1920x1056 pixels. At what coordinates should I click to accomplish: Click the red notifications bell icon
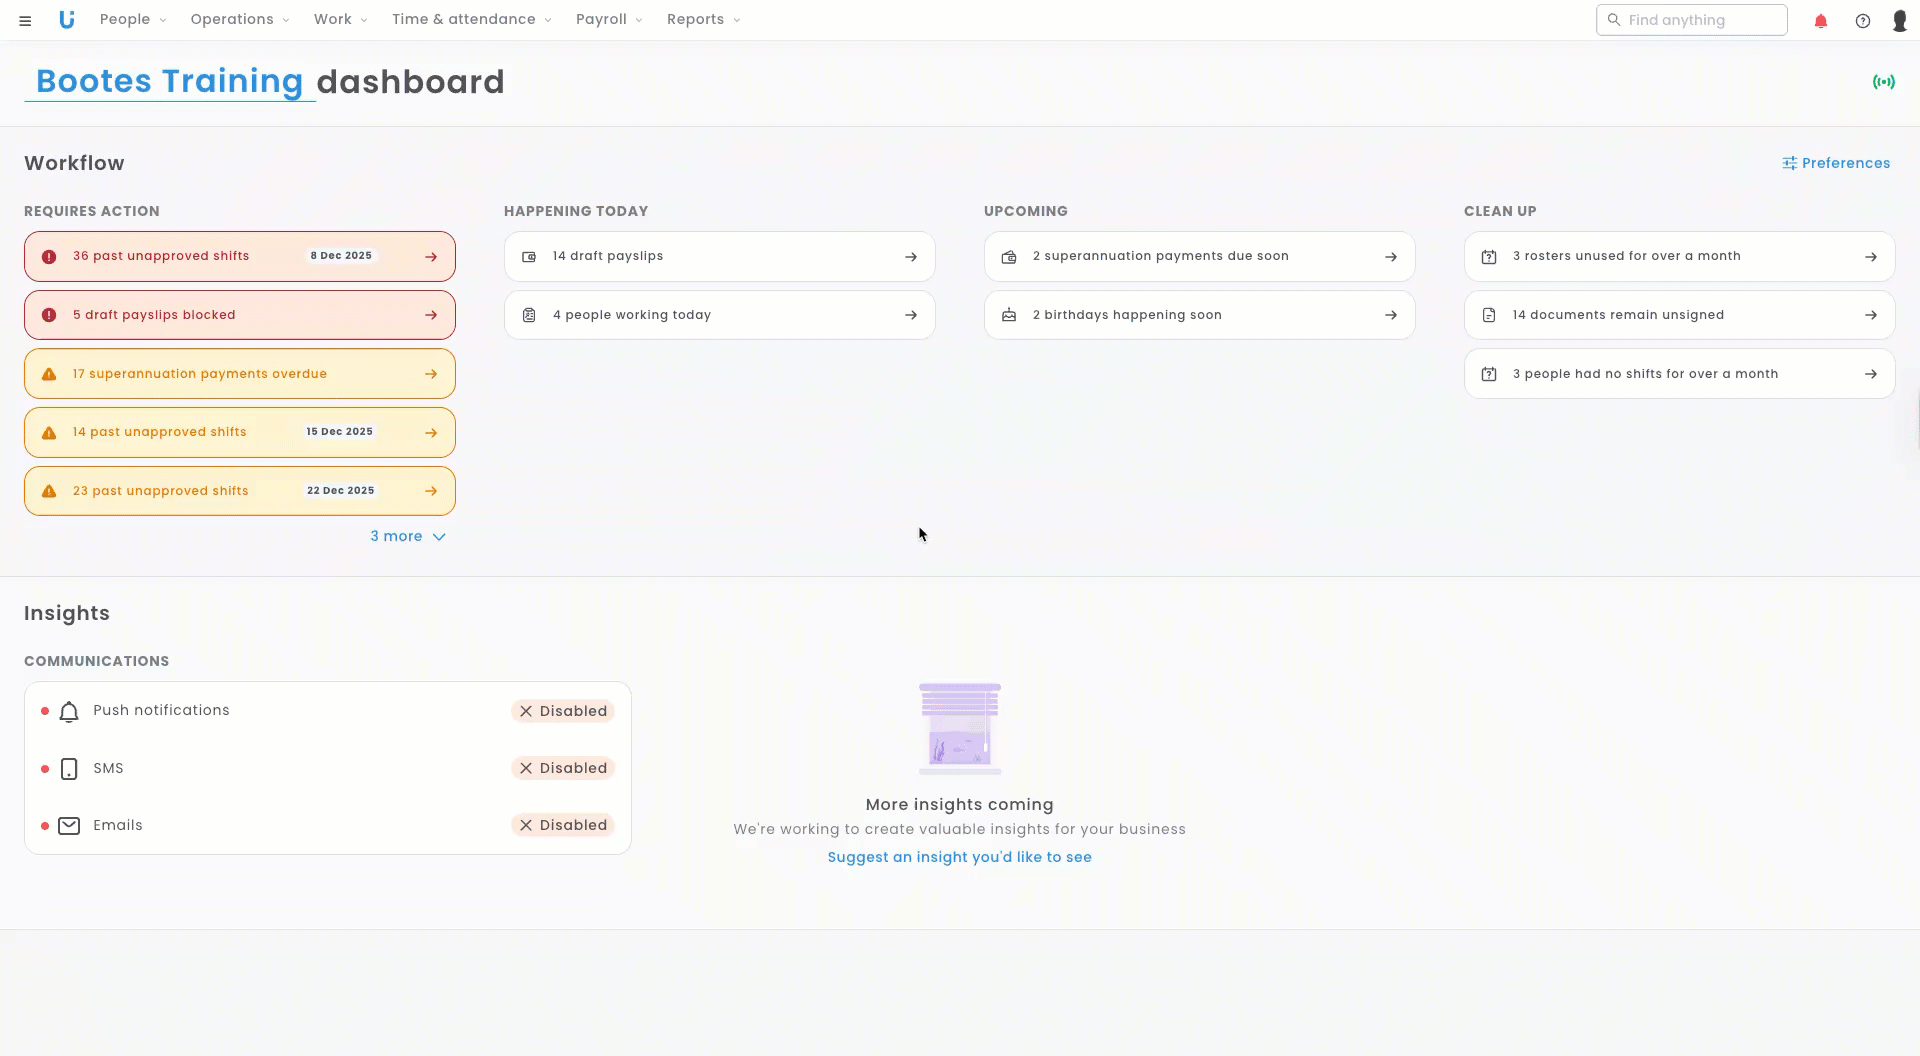coord(1821,21)
